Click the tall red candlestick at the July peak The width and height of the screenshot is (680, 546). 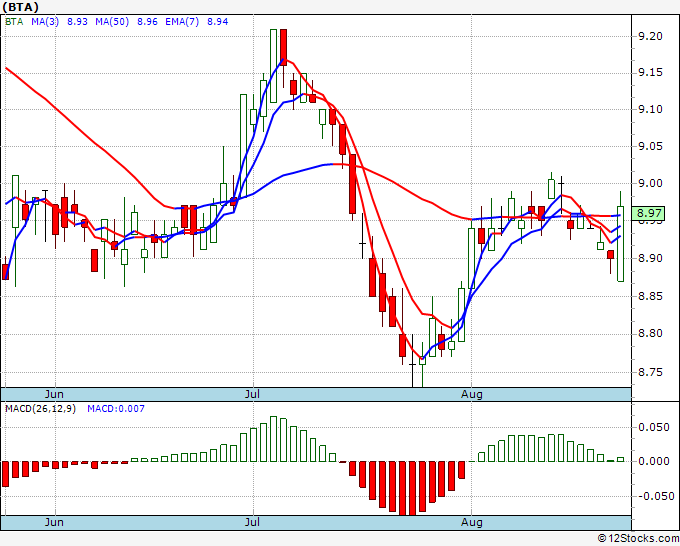click(283, 48)
